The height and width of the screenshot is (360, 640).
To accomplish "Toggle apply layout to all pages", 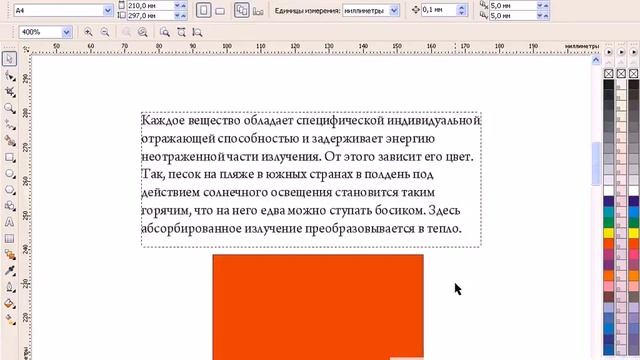I will tap(242, 10).
